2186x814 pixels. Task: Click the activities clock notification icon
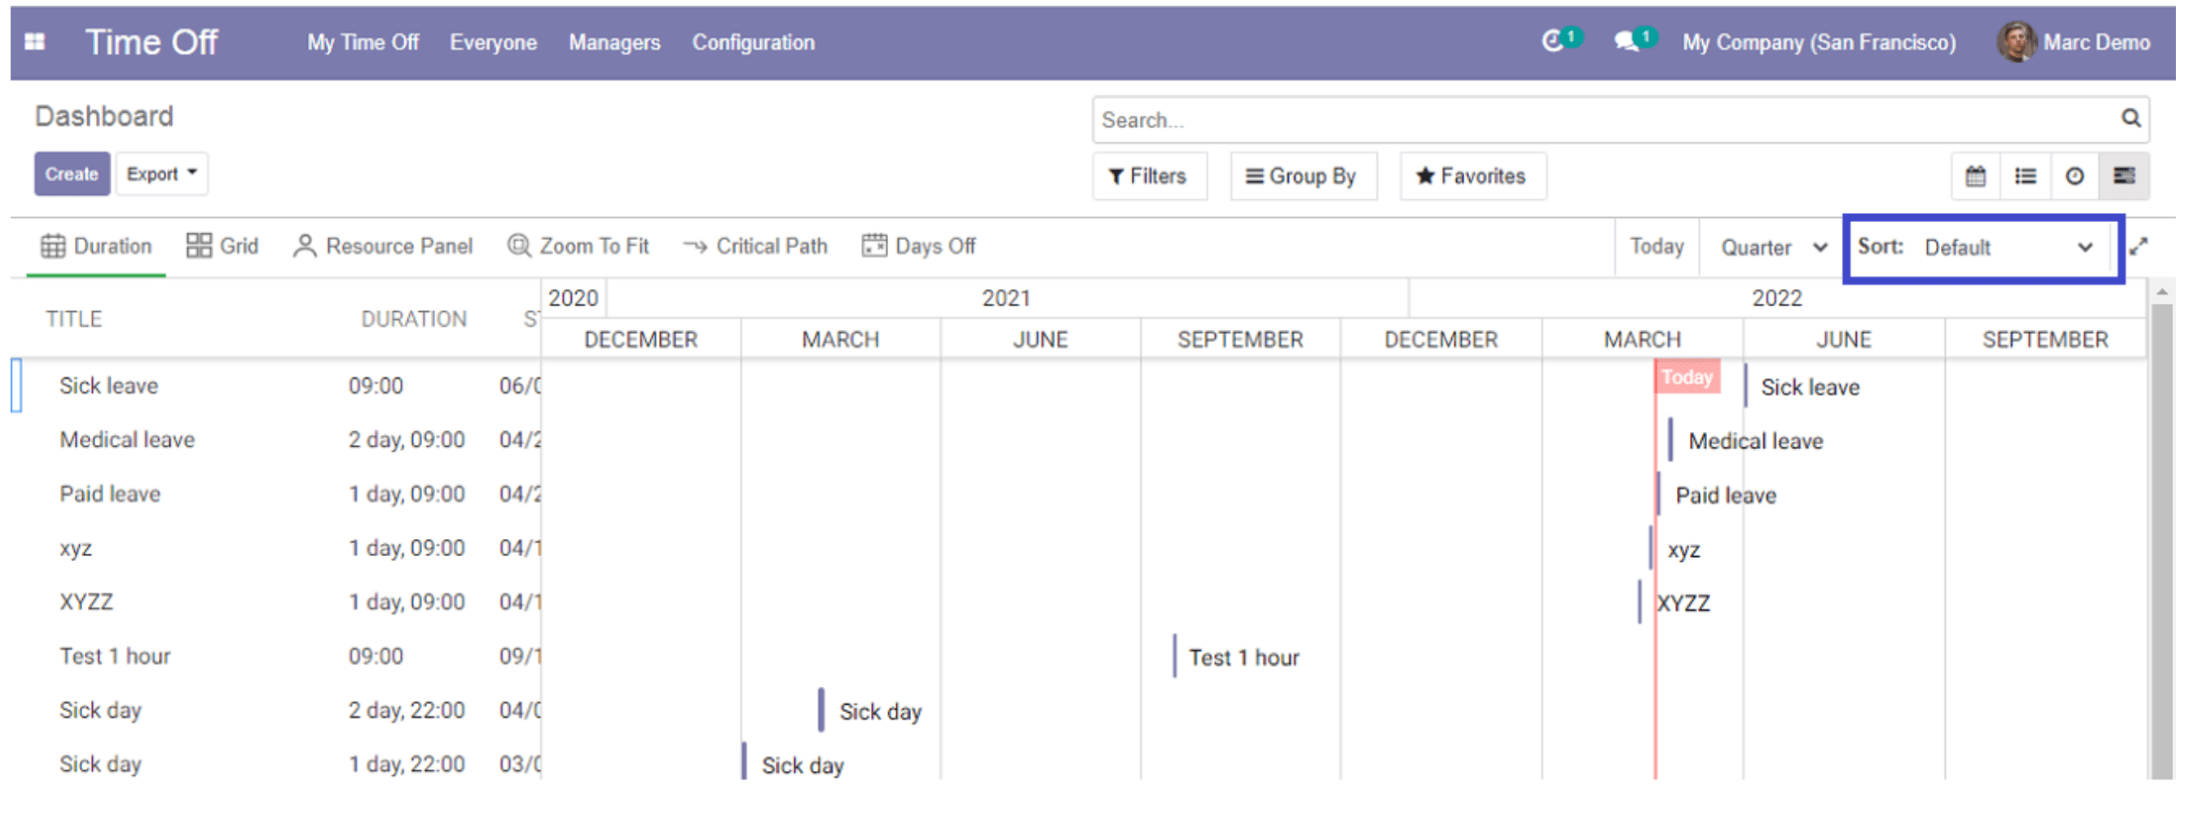click(x=1552, y=41)
